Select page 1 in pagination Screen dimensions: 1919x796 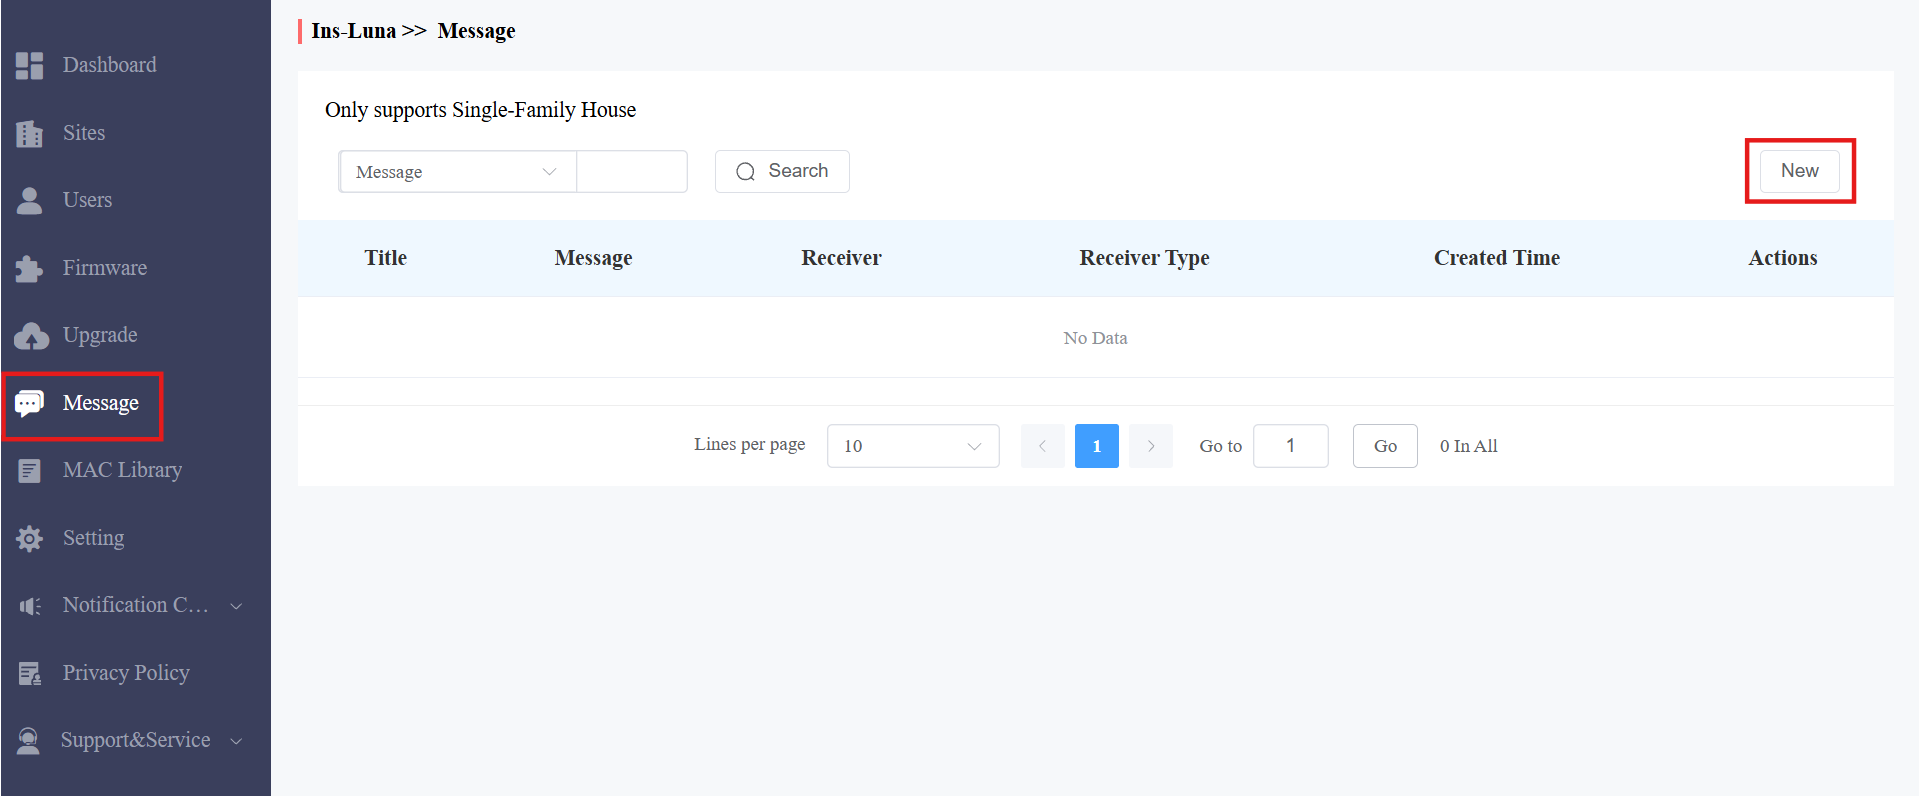1097,446
